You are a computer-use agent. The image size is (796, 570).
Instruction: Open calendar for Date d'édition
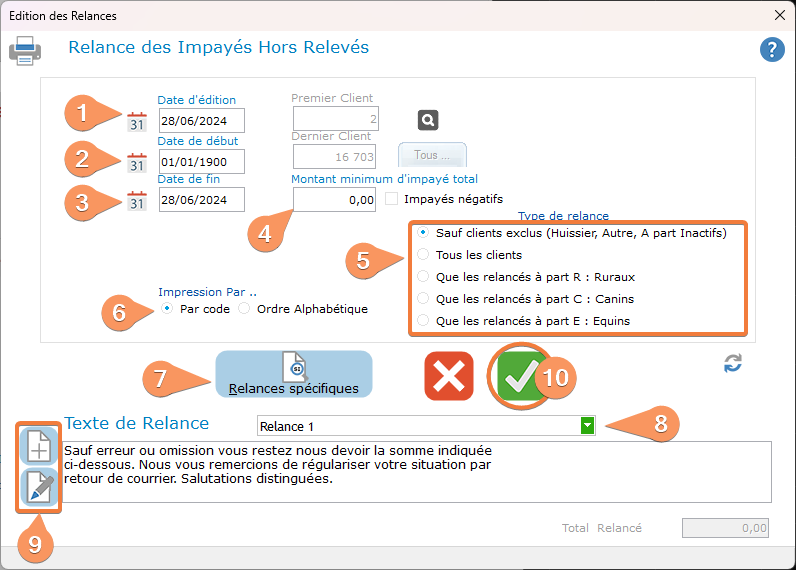pos(137,122)
